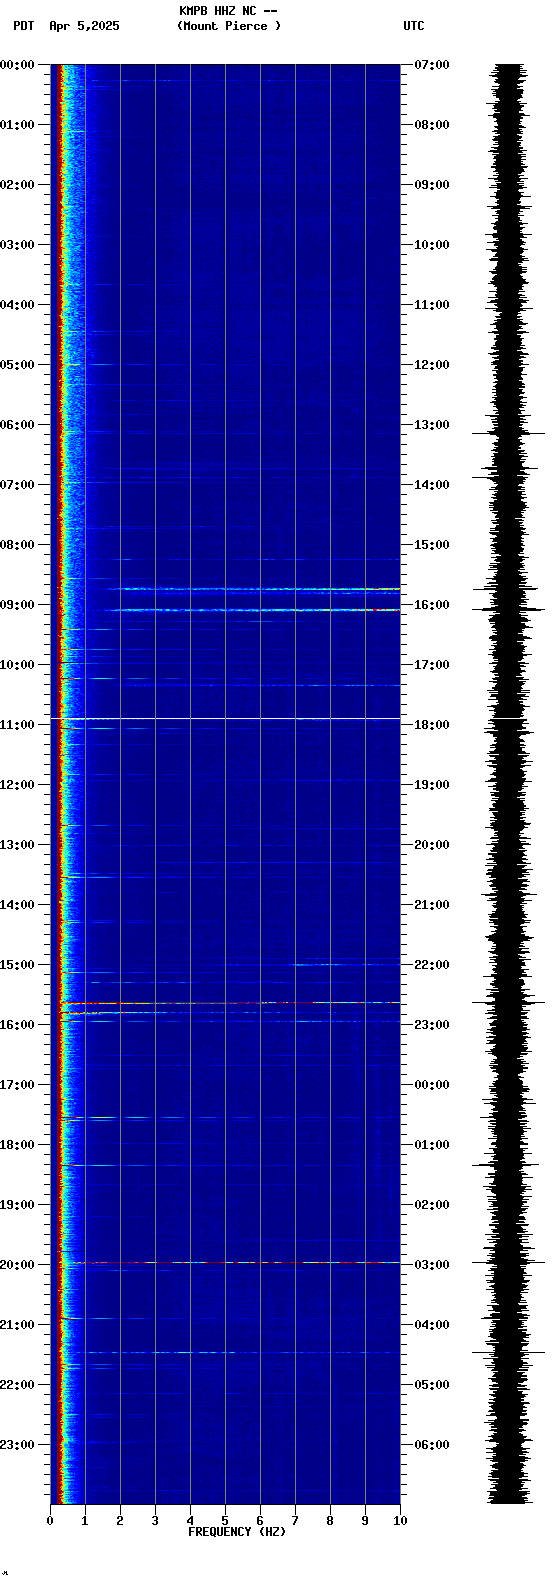Viewport: 552px width, 1584px height.
Task: Click '08:00' on the UTC axis
Action: click(432, 125)
